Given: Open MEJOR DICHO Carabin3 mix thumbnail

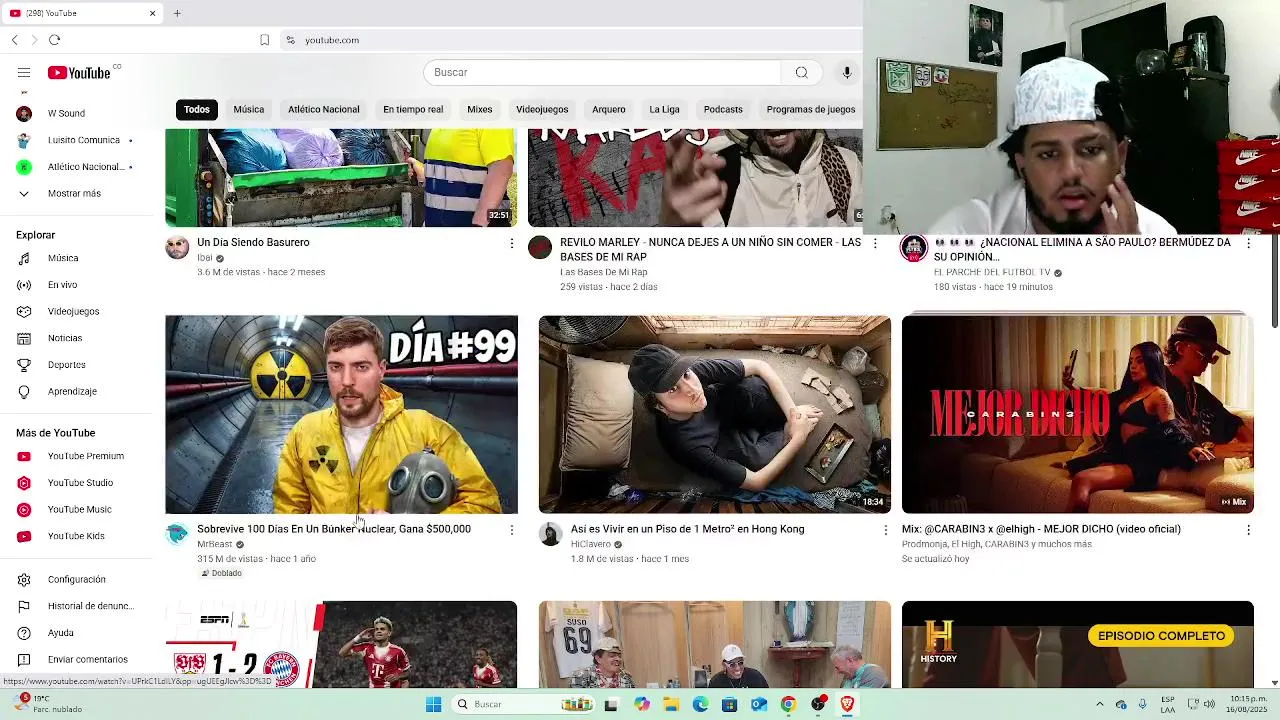Looking at the screenshot, I should (x=1078, y=415).
